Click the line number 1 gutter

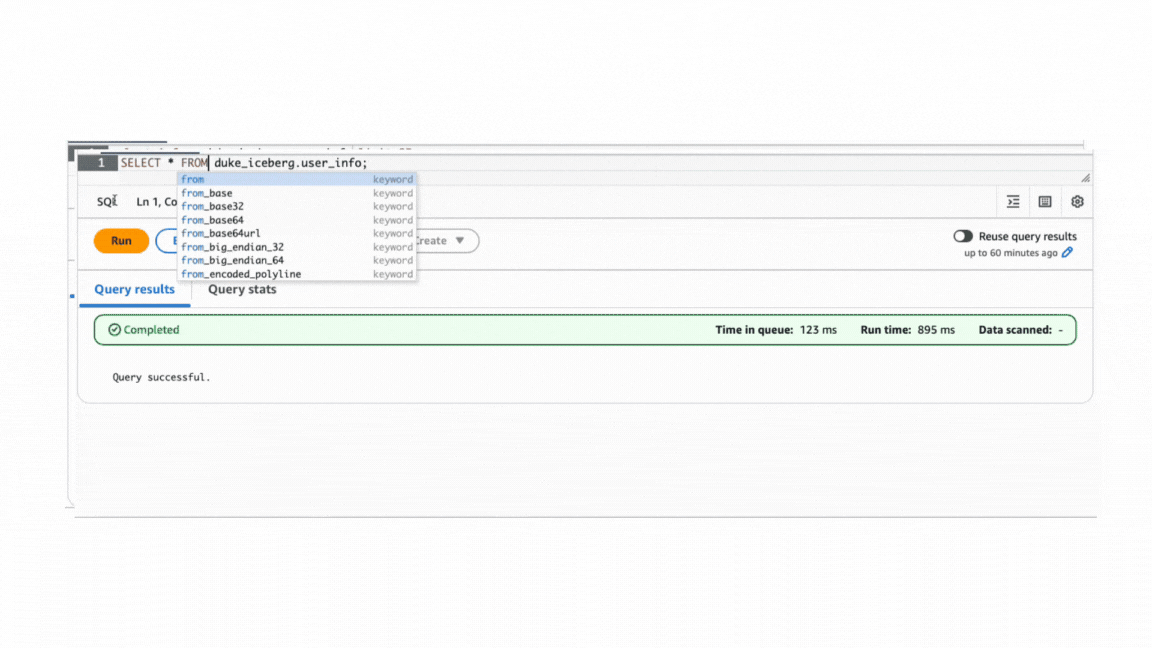(98, 163)
